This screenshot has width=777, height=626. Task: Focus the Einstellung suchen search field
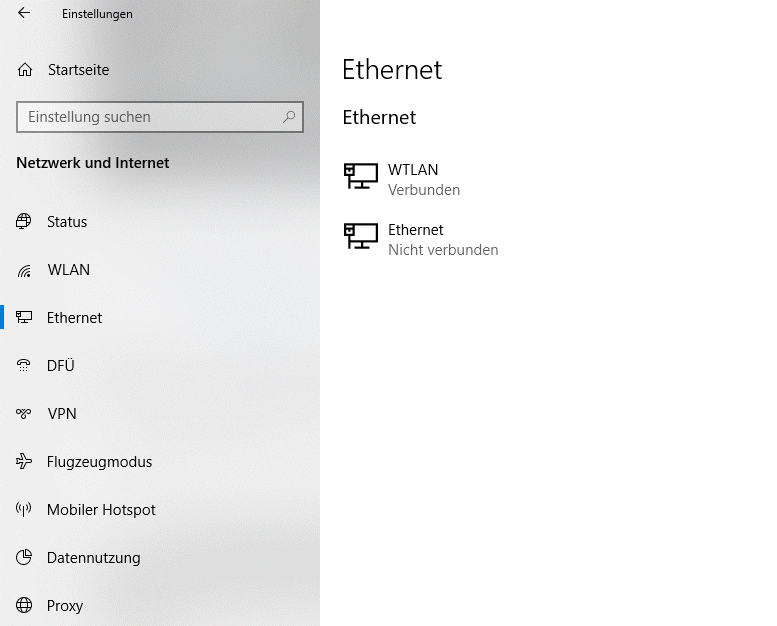coord(150,117)
